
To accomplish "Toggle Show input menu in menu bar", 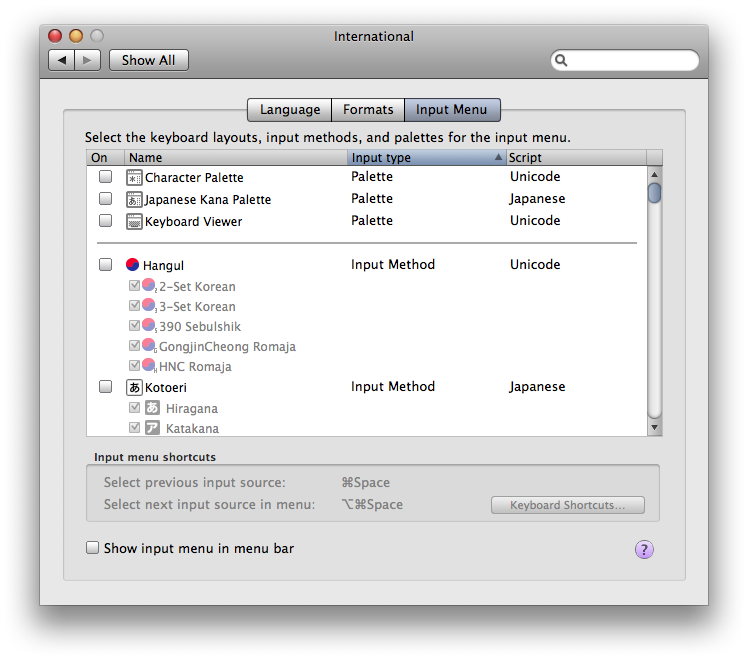I will pos(92,547).
